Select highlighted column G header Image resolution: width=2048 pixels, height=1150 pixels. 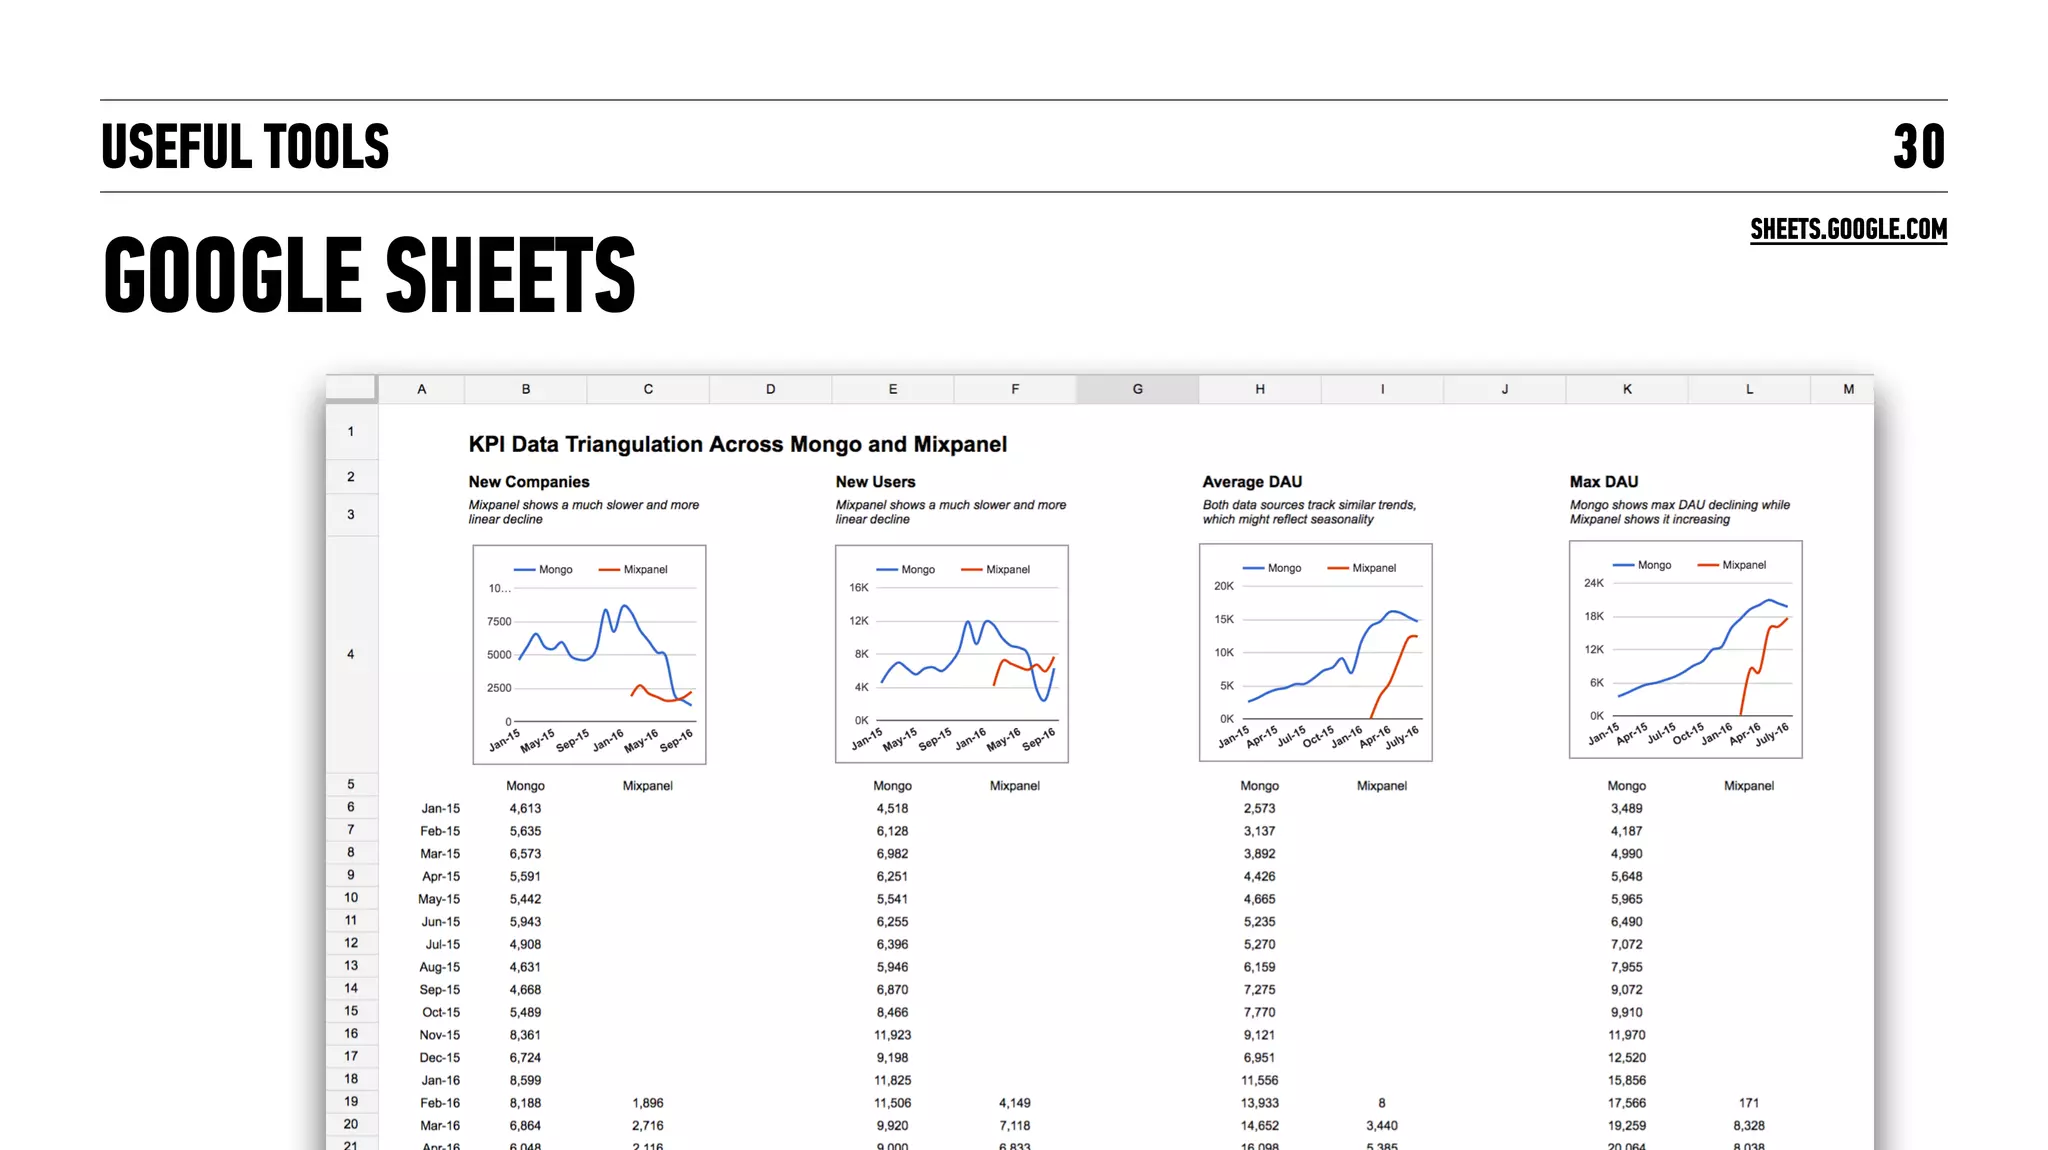[x=1138, y=389]
